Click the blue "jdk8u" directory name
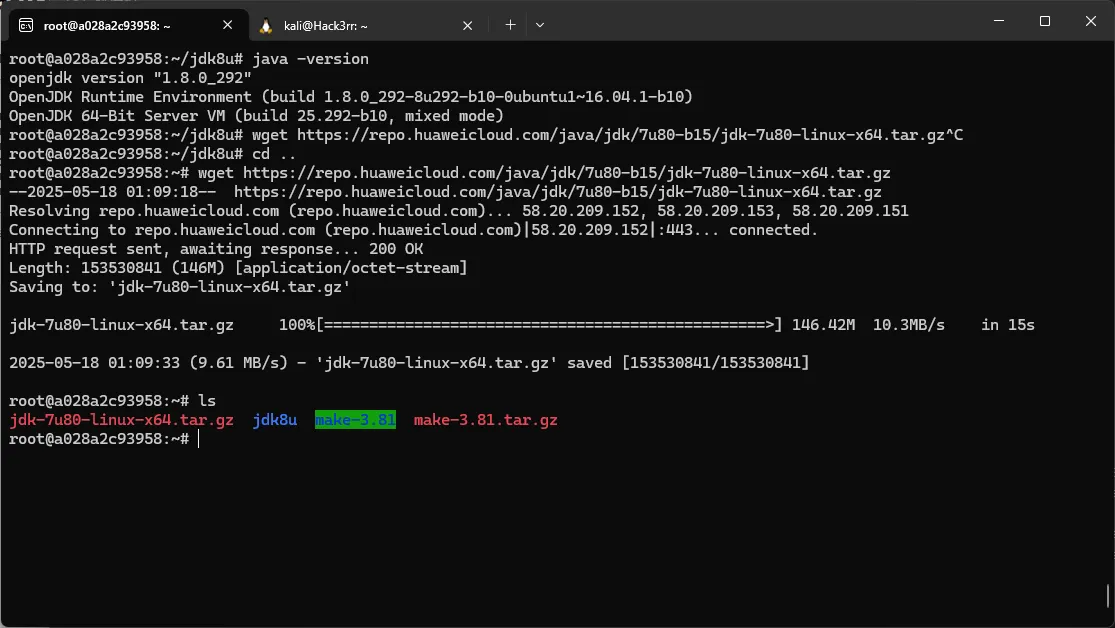The width and height of the screenshot is (1115, 628). (274, 420)
